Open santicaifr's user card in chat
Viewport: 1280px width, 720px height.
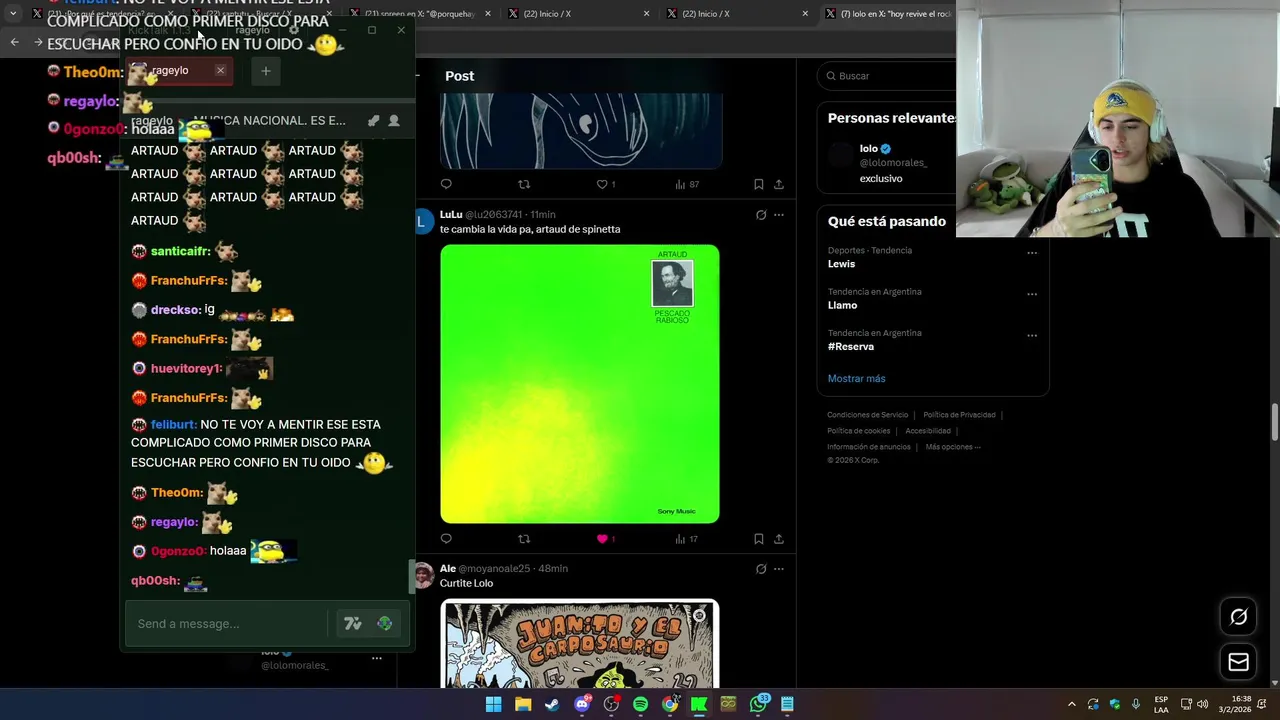click(180, 252)
